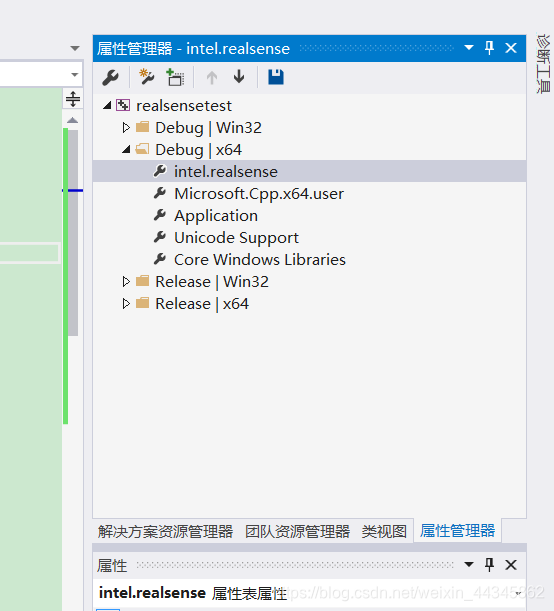Close the 属性管理器 panel
This screenshot has width=554, height=611.
511,48
